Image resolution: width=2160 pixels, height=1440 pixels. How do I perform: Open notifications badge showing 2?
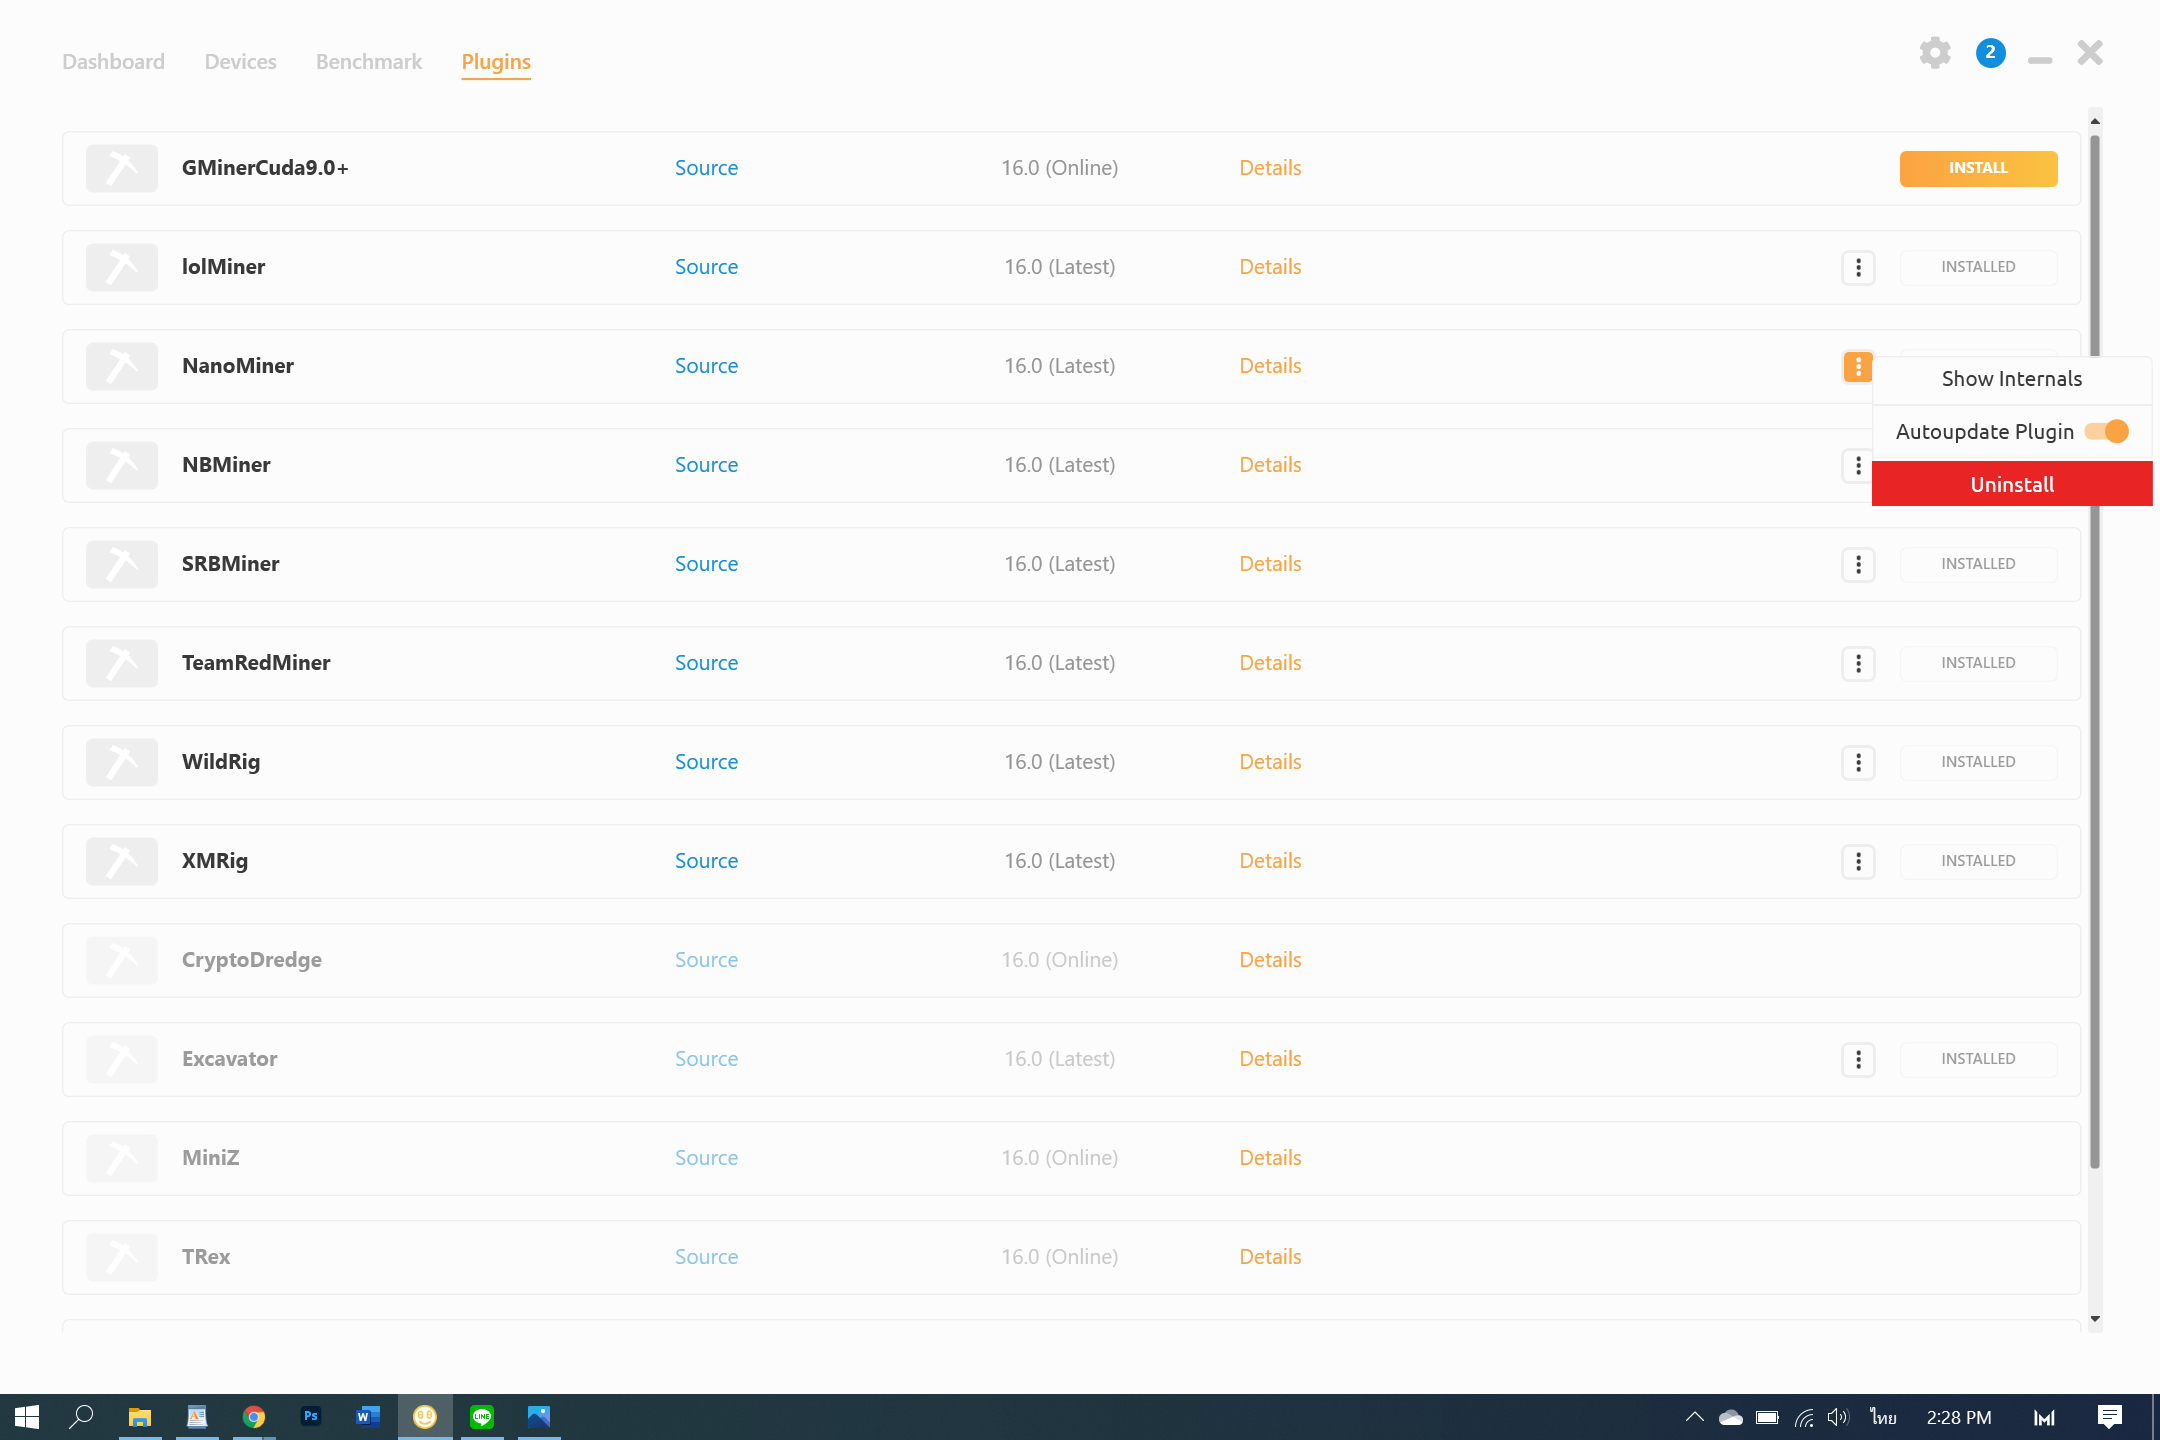click(1990, 53)
